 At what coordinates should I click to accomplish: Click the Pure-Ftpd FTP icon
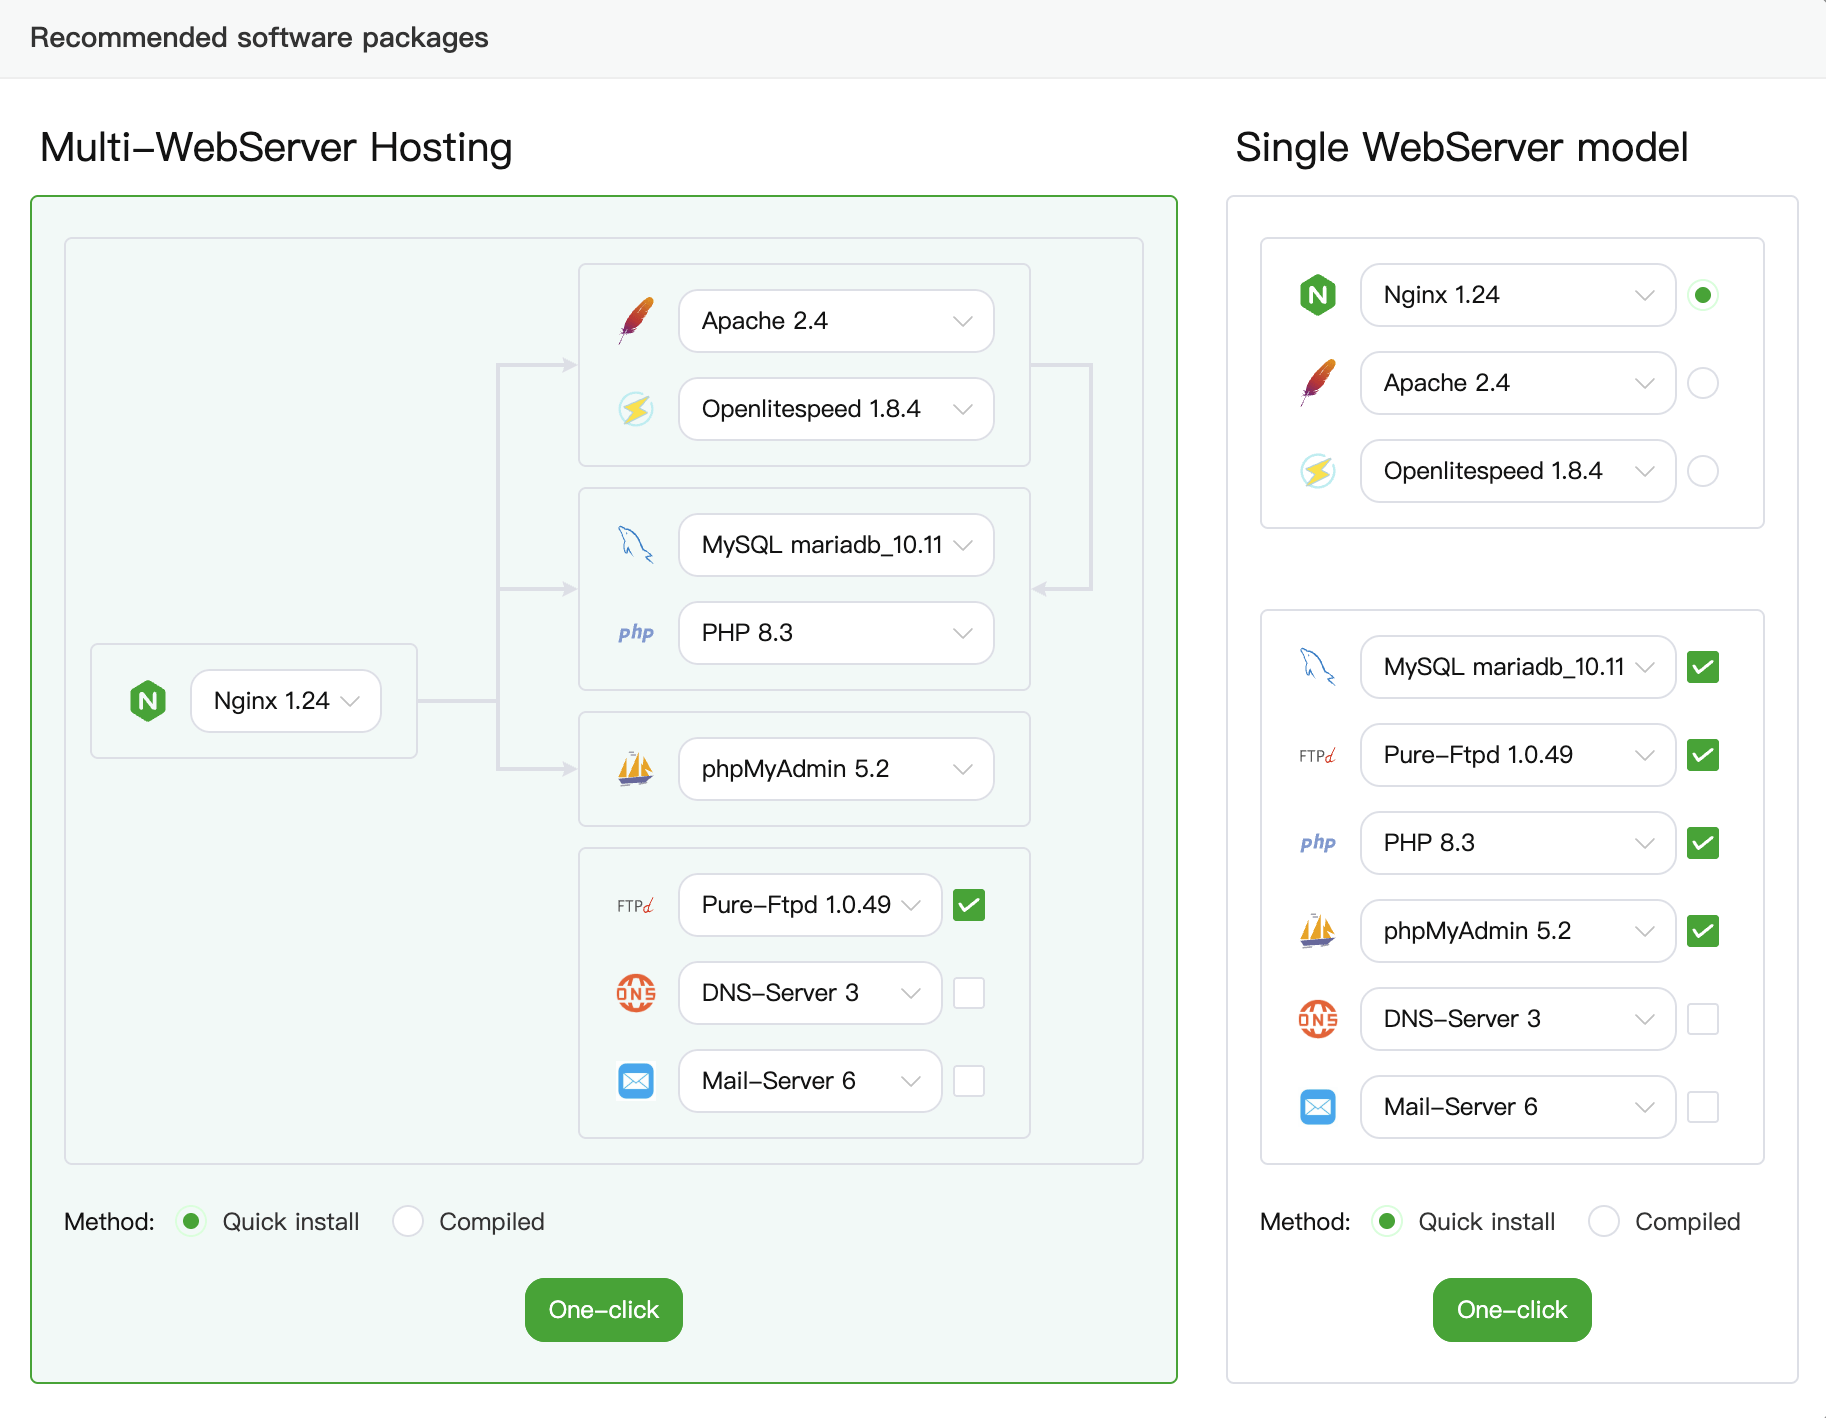(636, 904)
